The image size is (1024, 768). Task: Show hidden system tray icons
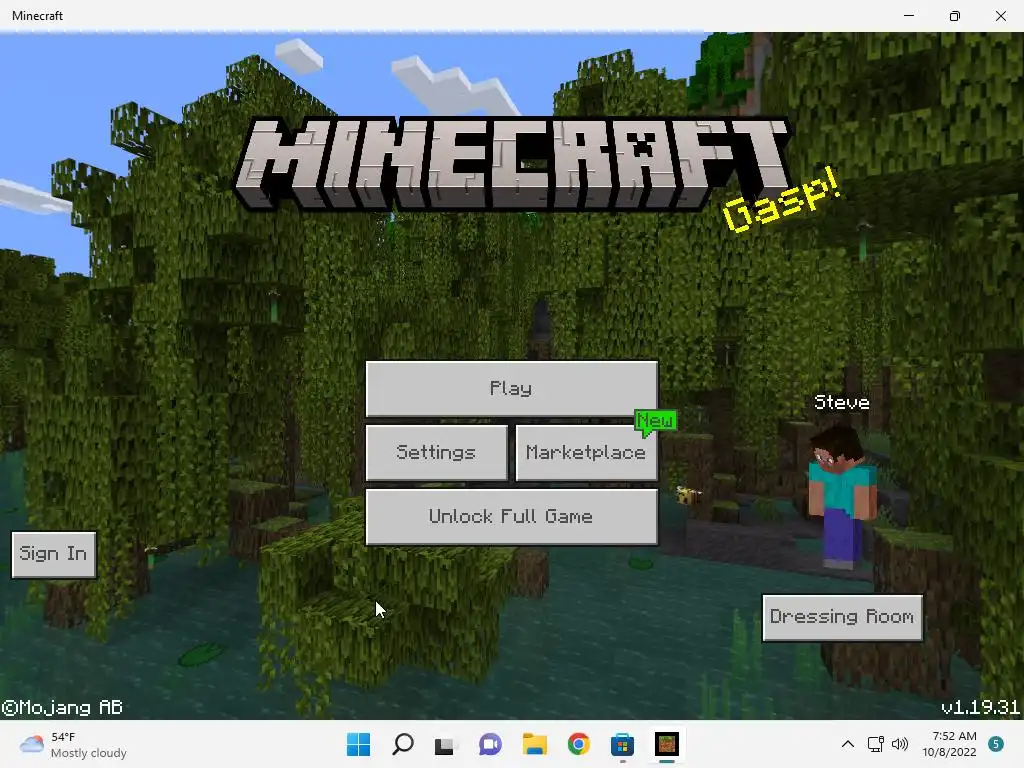click(x=848, y=744)
